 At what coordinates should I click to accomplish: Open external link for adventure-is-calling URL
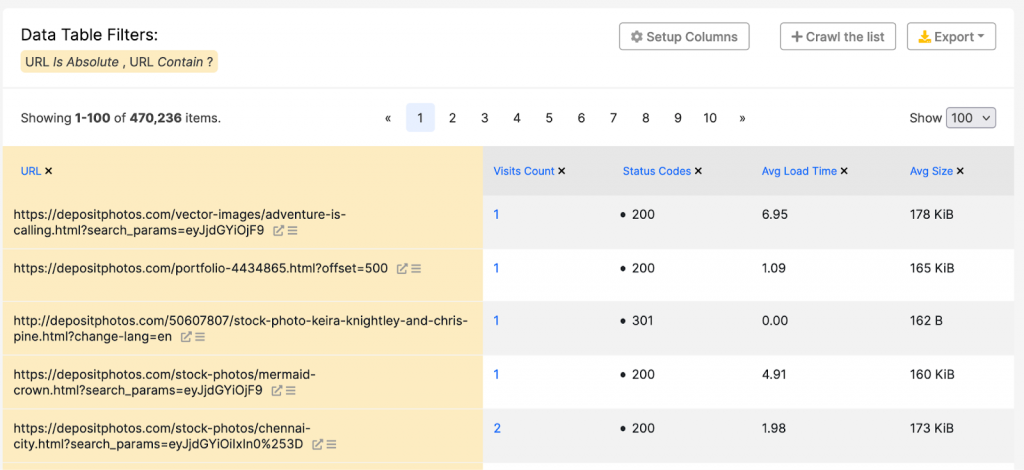coord(278,230)
